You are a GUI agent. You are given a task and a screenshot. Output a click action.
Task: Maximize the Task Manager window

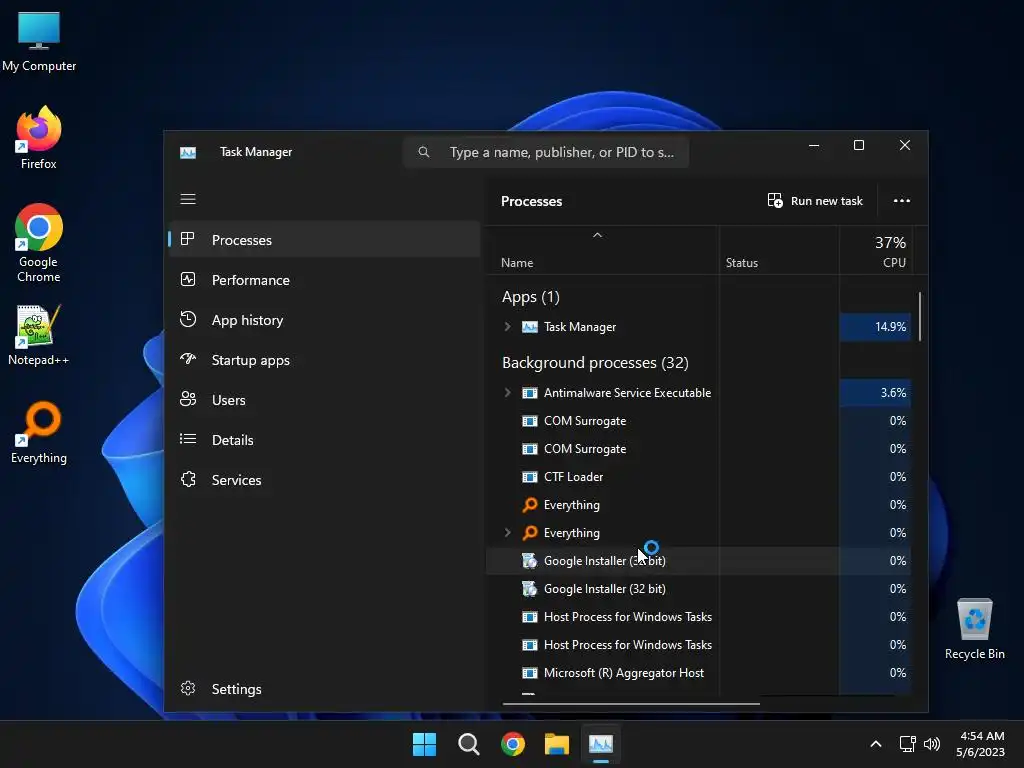tap(859, 145)
